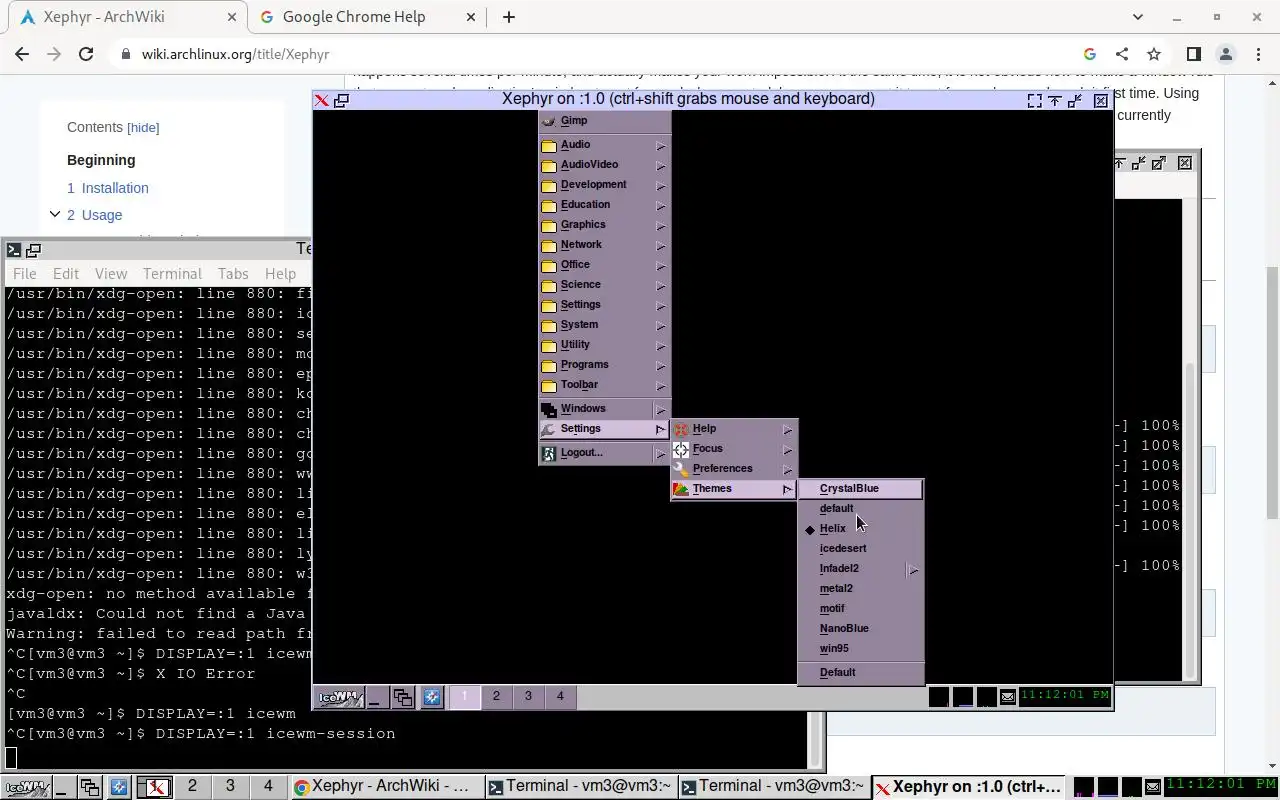
Task: Click the Logout icon in IceWM menu
Action: 549,453
